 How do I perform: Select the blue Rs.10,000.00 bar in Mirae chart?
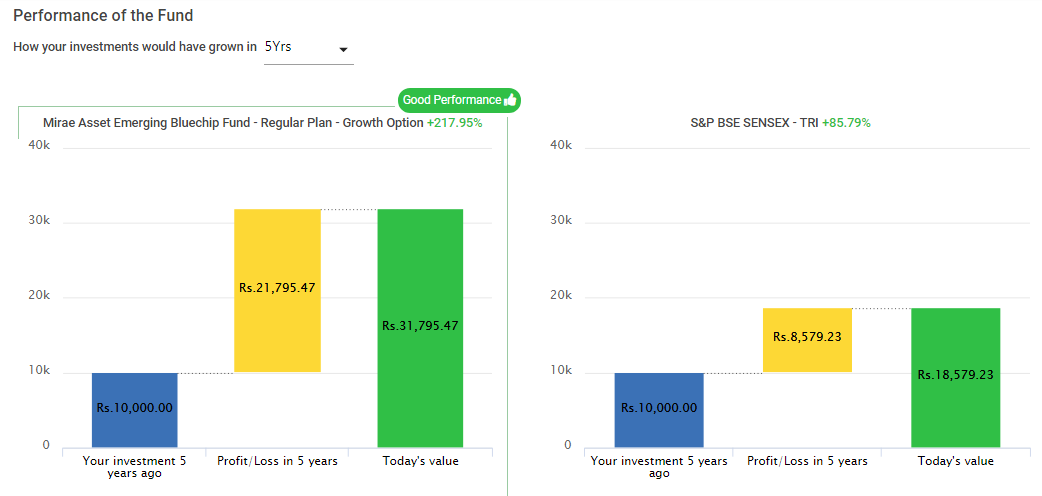(x=135, y=409)
